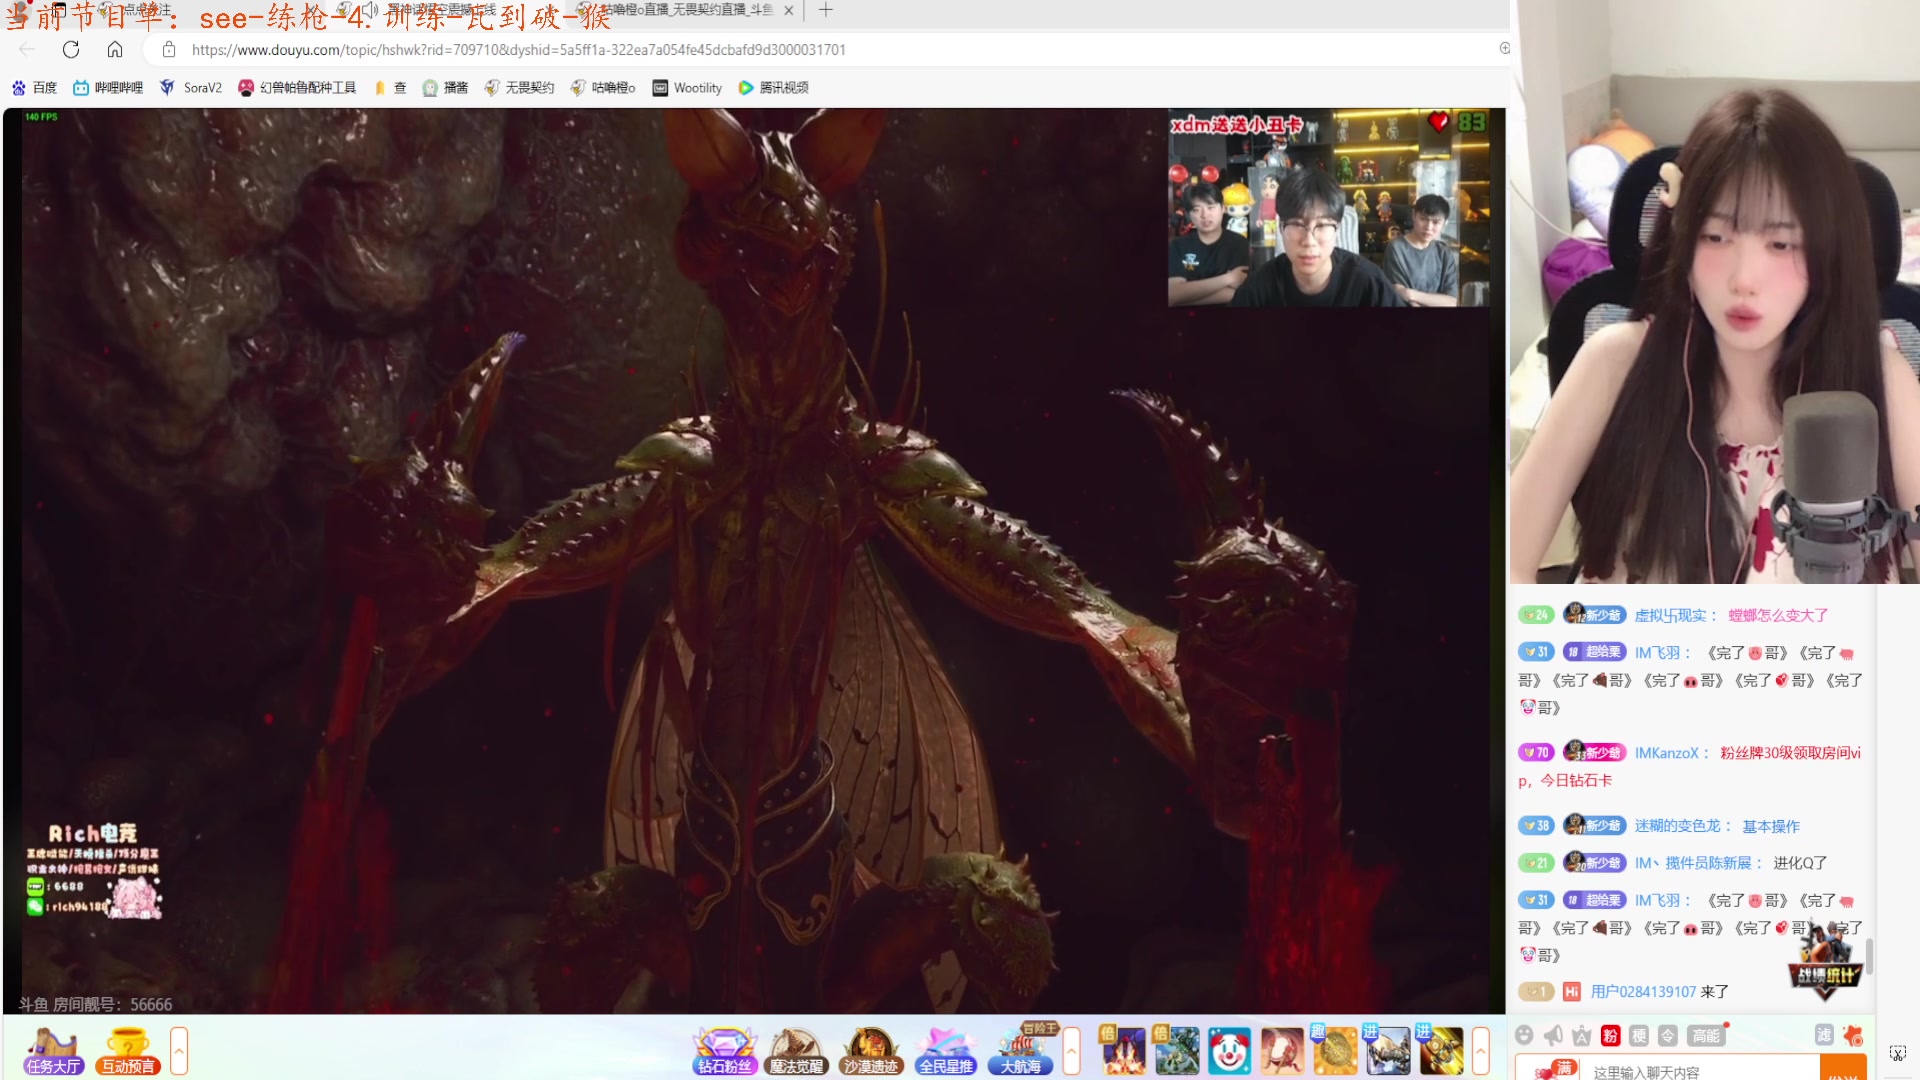Click the streamer webcam thumbnail in video

(1328, 208)
